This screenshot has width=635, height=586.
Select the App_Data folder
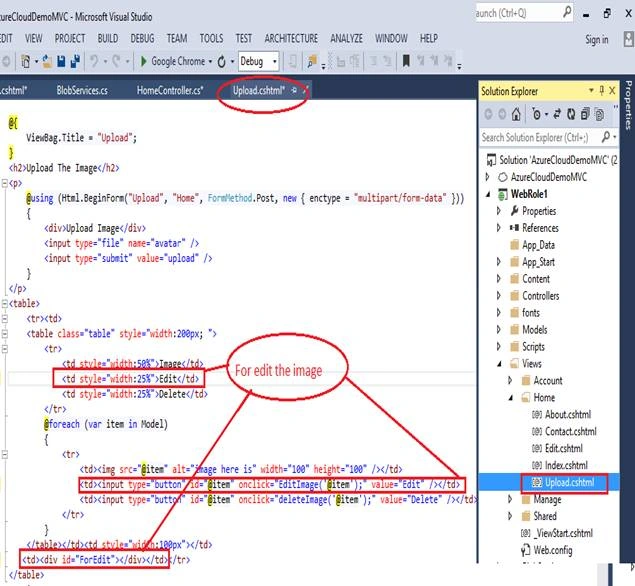pyautogui.click(x=538, y=245)
